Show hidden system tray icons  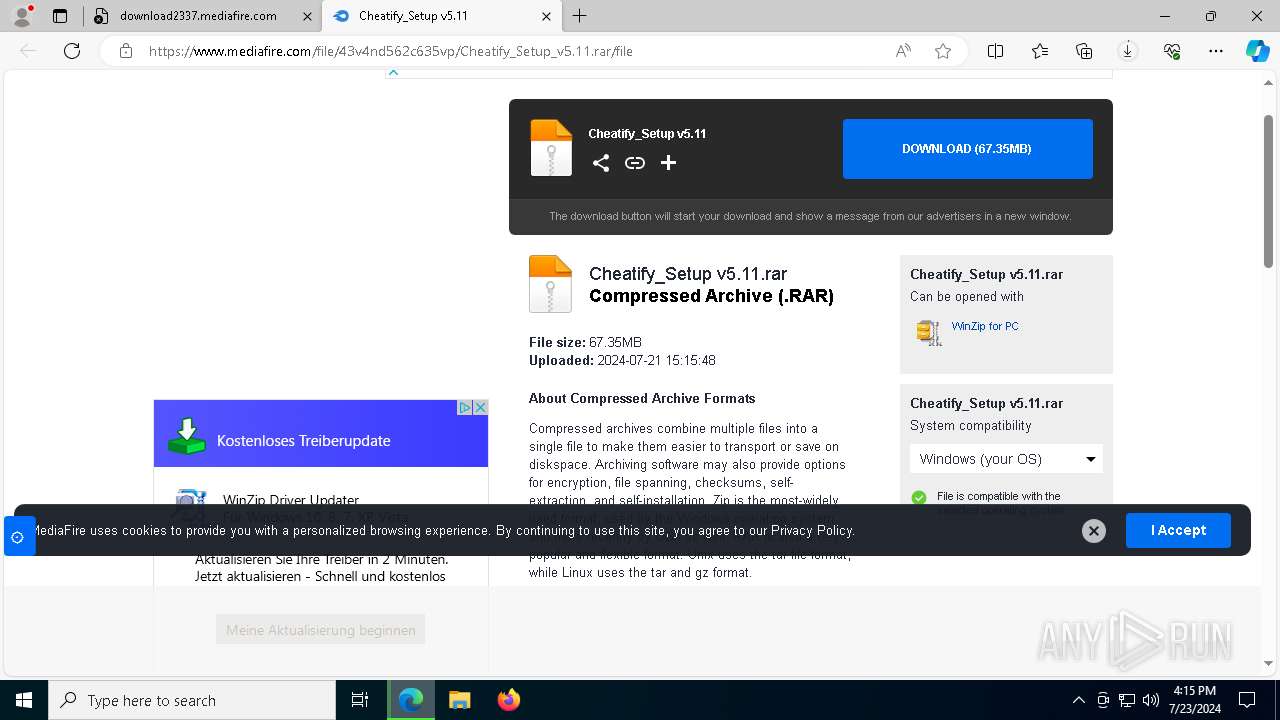click(x=1078, y=700)
